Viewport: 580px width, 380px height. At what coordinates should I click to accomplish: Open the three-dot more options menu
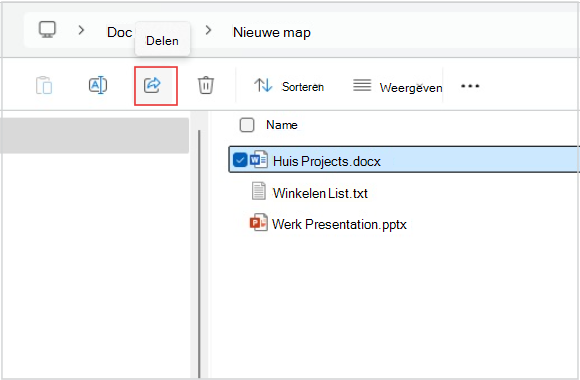pos(470,86)
